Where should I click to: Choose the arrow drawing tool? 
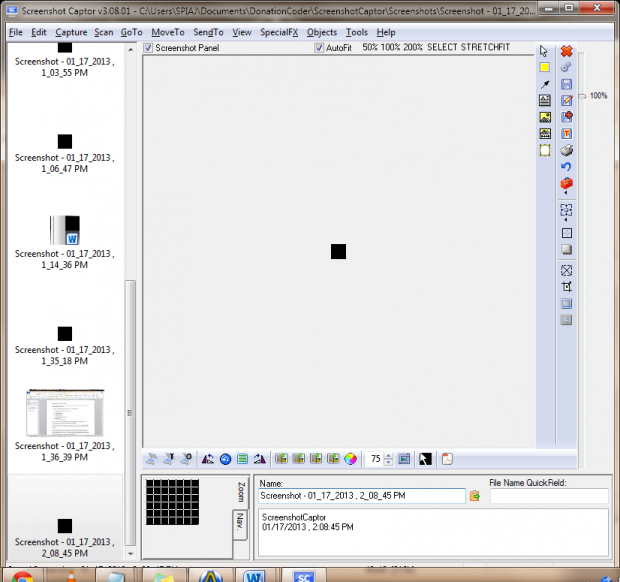tap(545, 84)
